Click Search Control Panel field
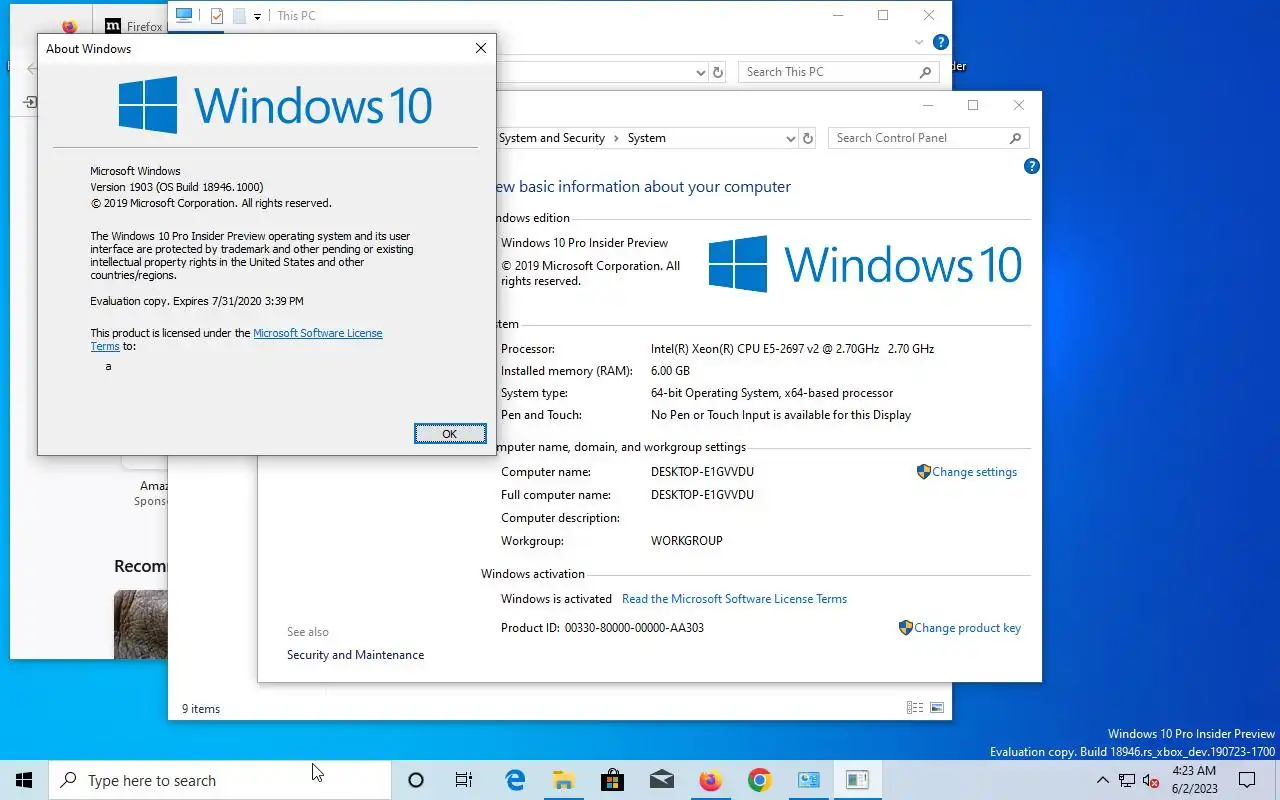 928,138
